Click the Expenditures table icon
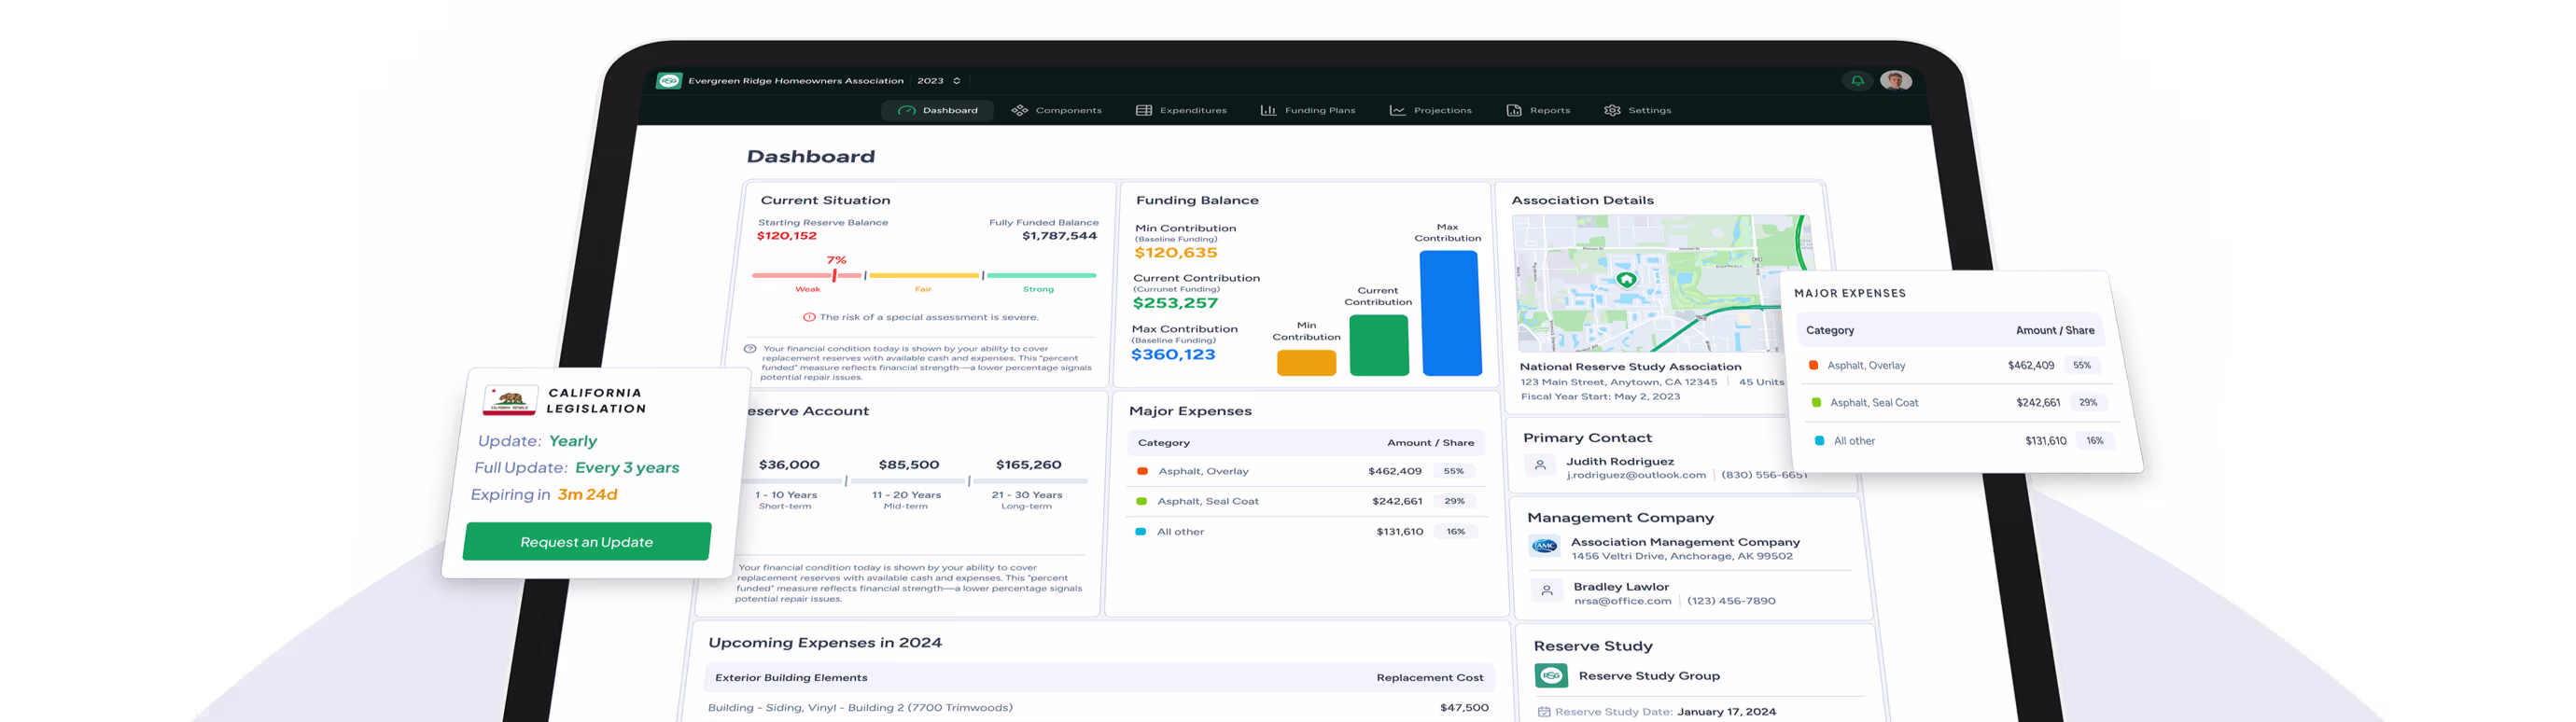2576x722 pixels. pos(1143,110)
